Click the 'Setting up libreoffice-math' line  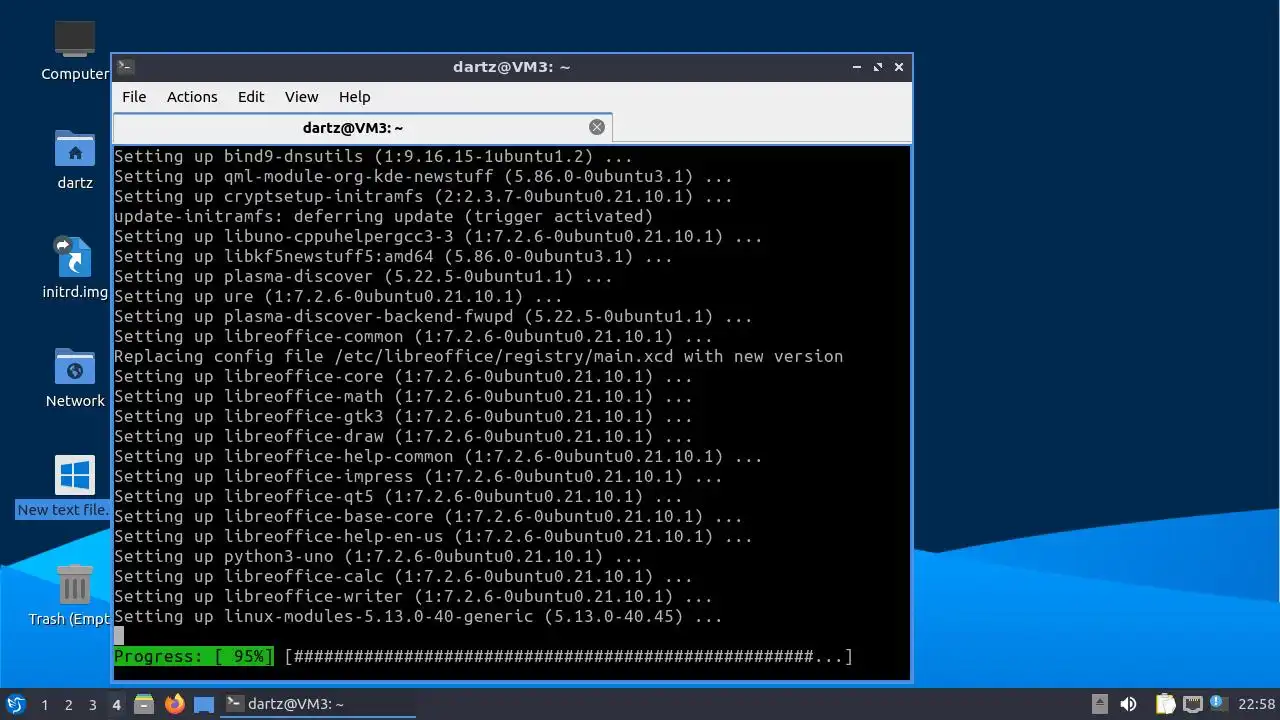(403, 396)
